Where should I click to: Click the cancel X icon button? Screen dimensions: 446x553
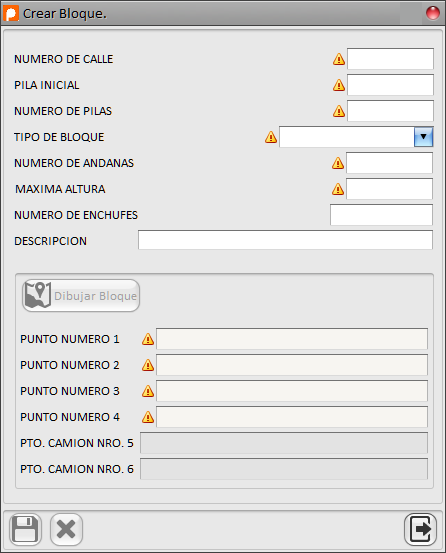pos(66,529)
